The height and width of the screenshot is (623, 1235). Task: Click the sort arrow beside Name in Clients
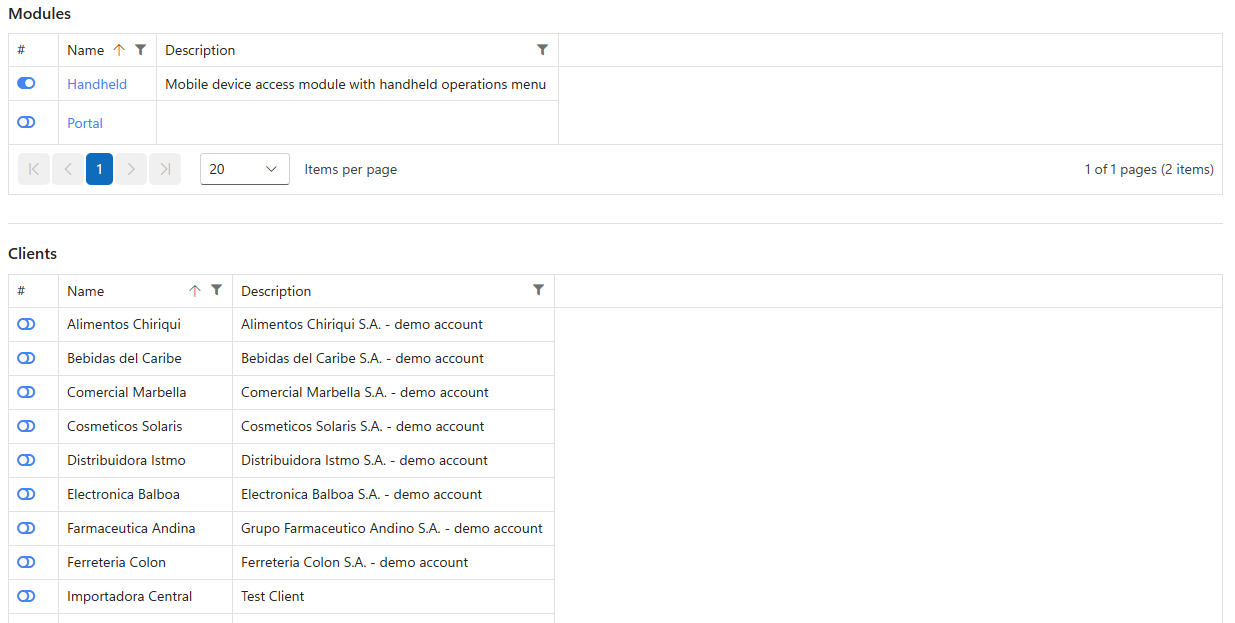(195, 291)
